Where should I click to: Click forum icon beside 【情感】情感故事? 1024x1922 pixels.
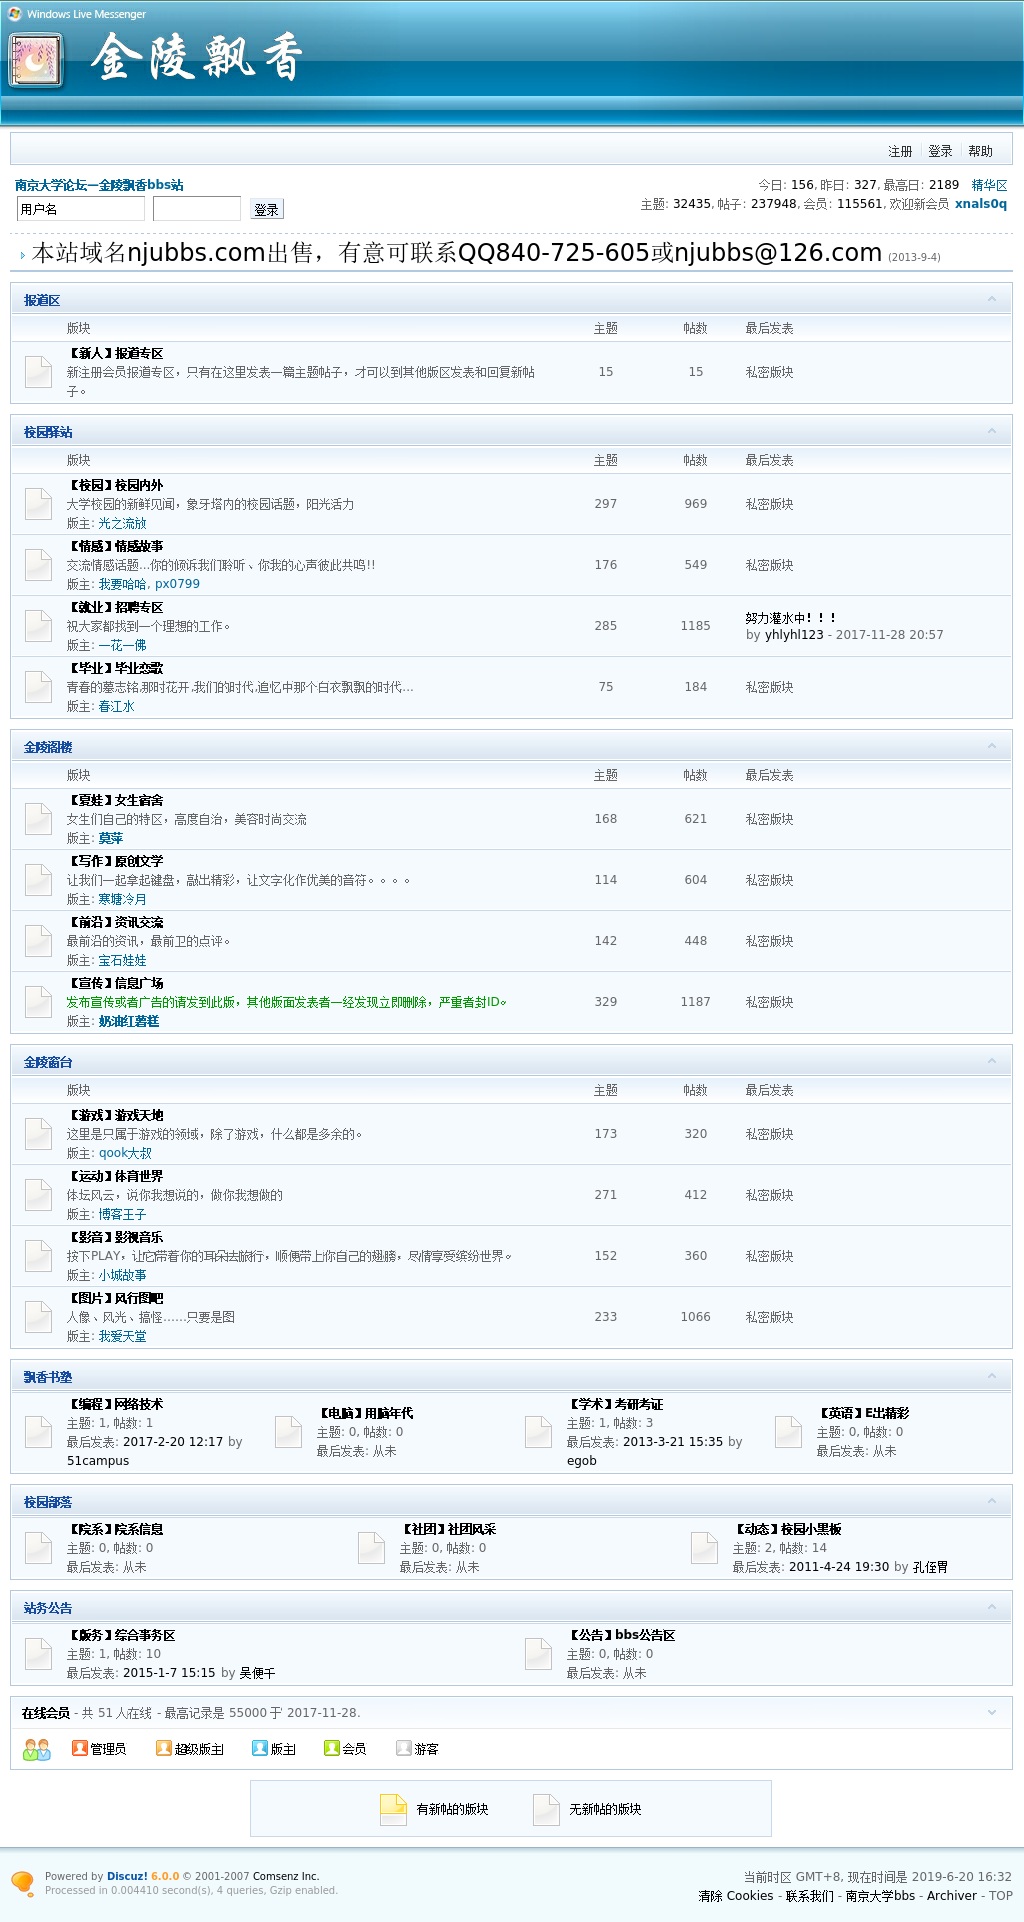[38, 565]
